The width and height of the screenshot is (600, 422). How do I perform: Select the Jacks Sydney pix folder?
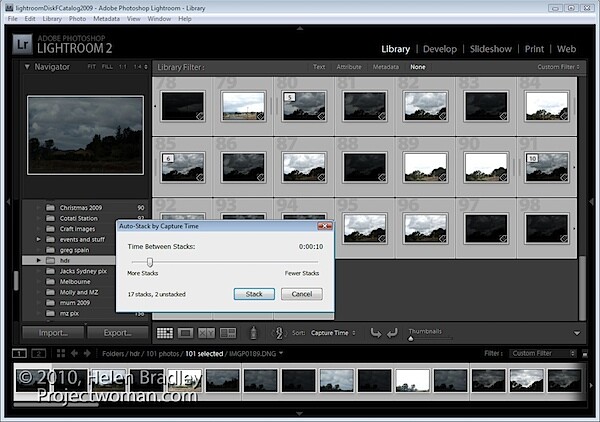pyautogui.click(x=83, y=271)
